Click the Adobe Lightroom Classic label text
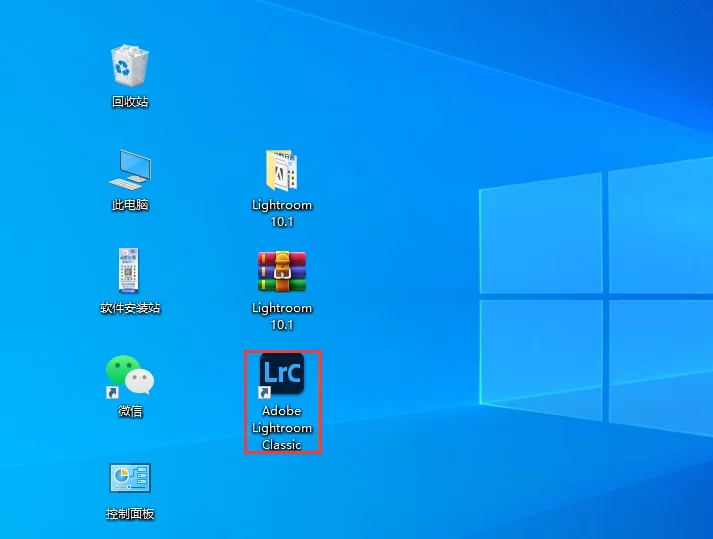This screenshot has height=539, width=713. tap(282, 428)
